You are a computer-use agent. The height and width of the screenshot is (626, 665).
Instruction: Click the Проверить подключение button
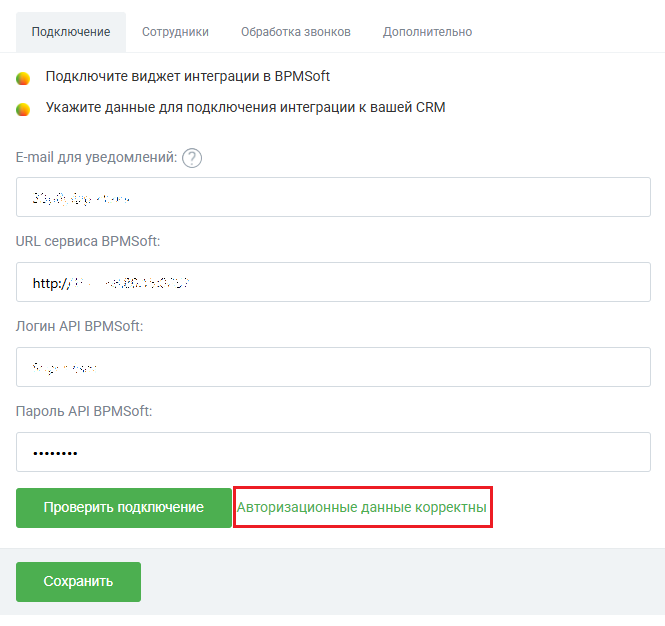pyautogui.click(x=124, y=508)
